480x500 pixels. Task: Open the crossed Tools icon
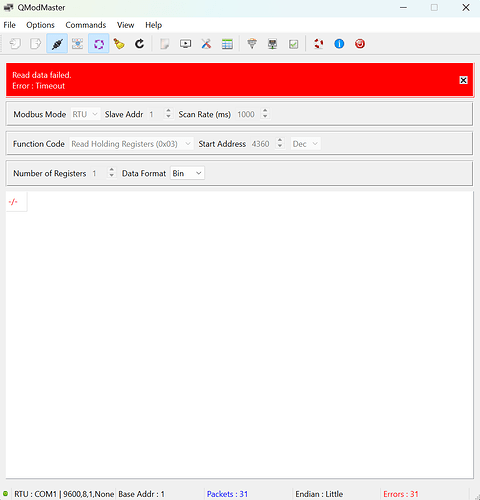[206, 44]
